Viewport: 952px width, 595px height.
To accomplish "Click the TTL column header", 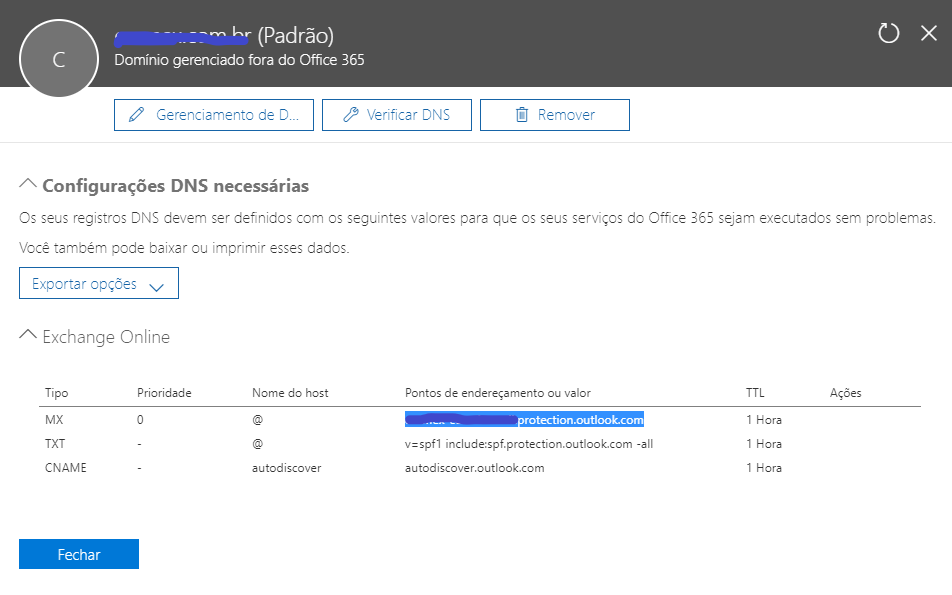I will click(755, 393).
